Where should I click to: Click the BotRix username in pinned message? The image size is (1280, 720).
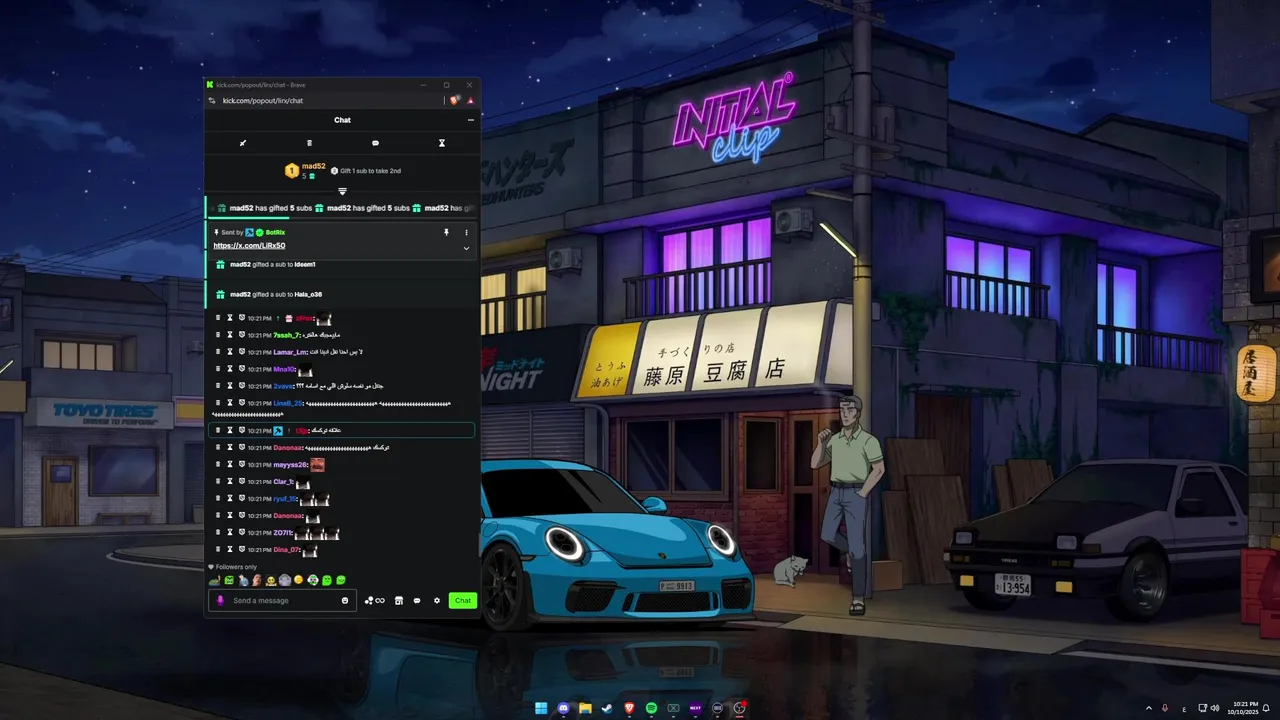click(x=275, y=232)
